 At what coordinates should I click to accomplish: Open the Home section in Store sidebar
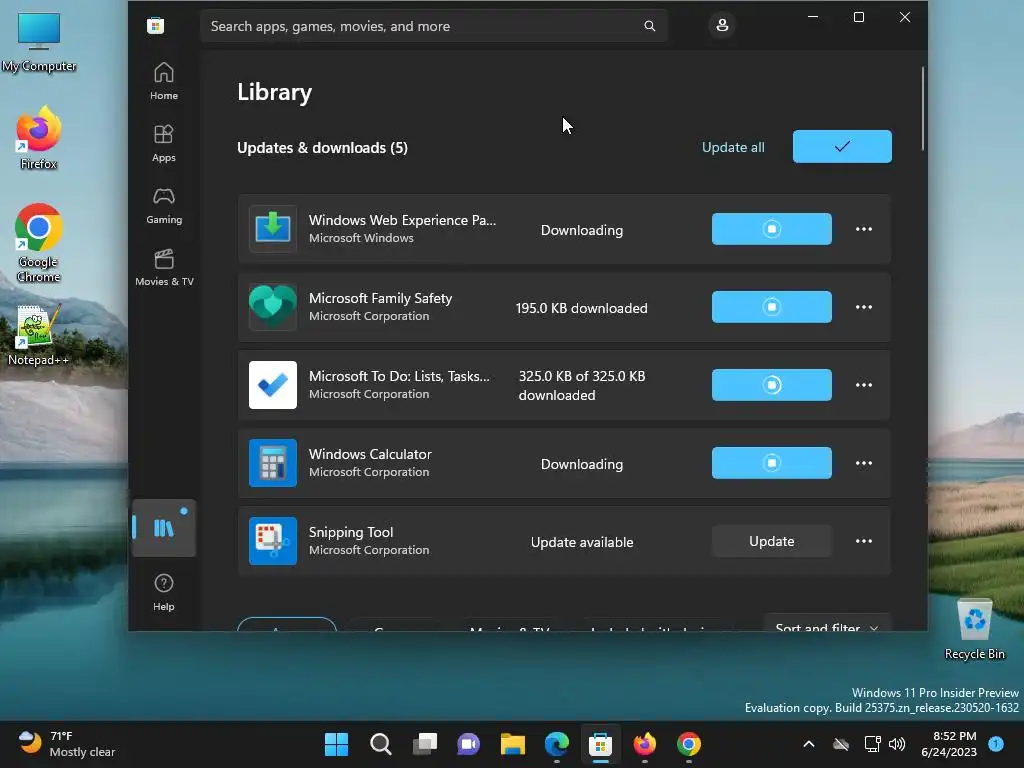pos(163,81)
